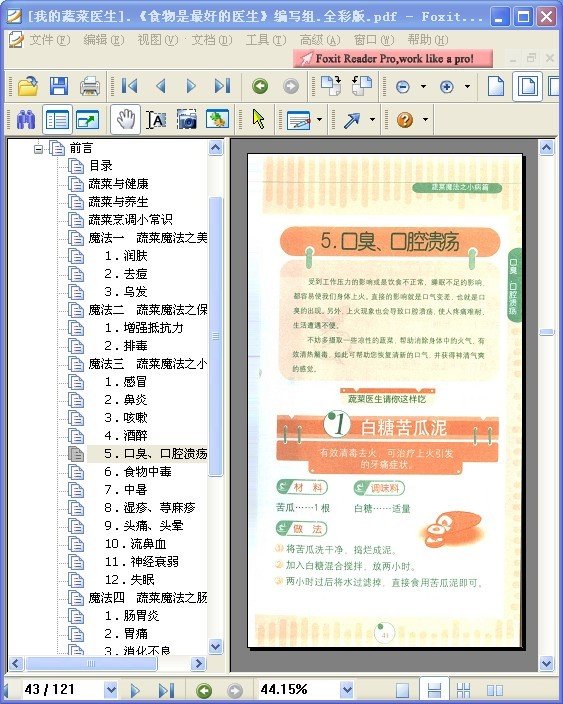Open the 12. 失眠 bookmark

[x=130, y=580]
